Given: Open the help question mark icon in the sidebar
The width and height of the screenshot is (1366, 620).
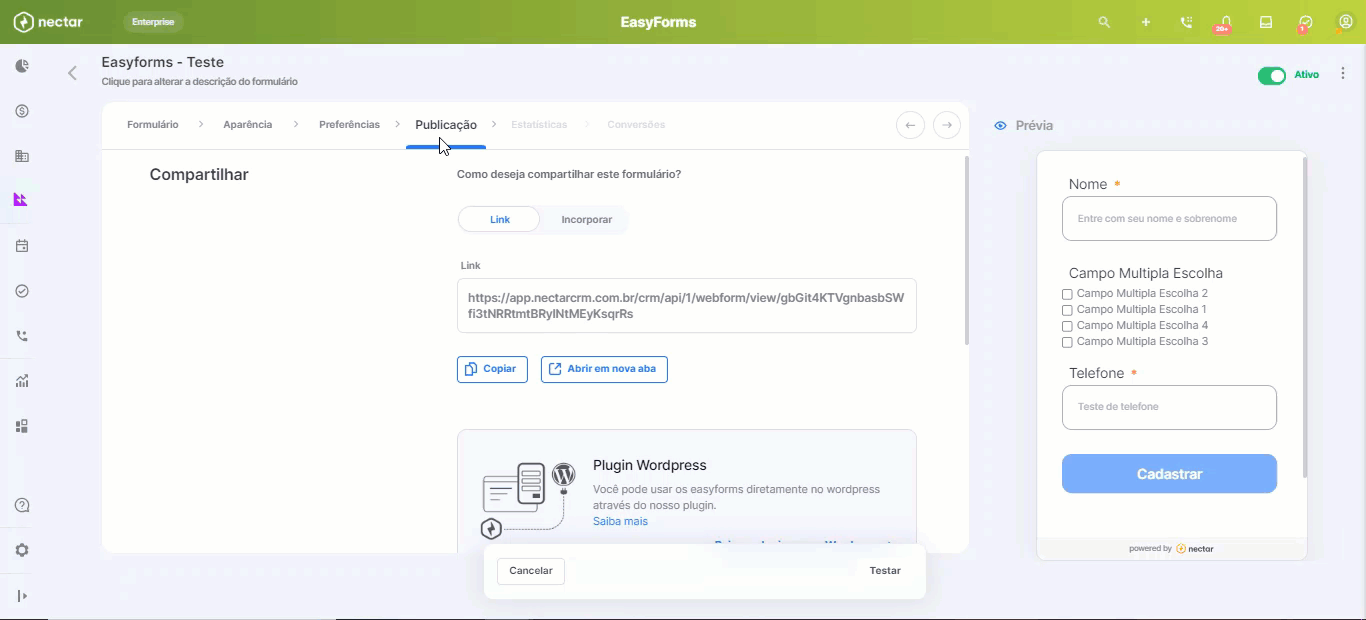Looking at the screenshot, I should coord(22,505).
